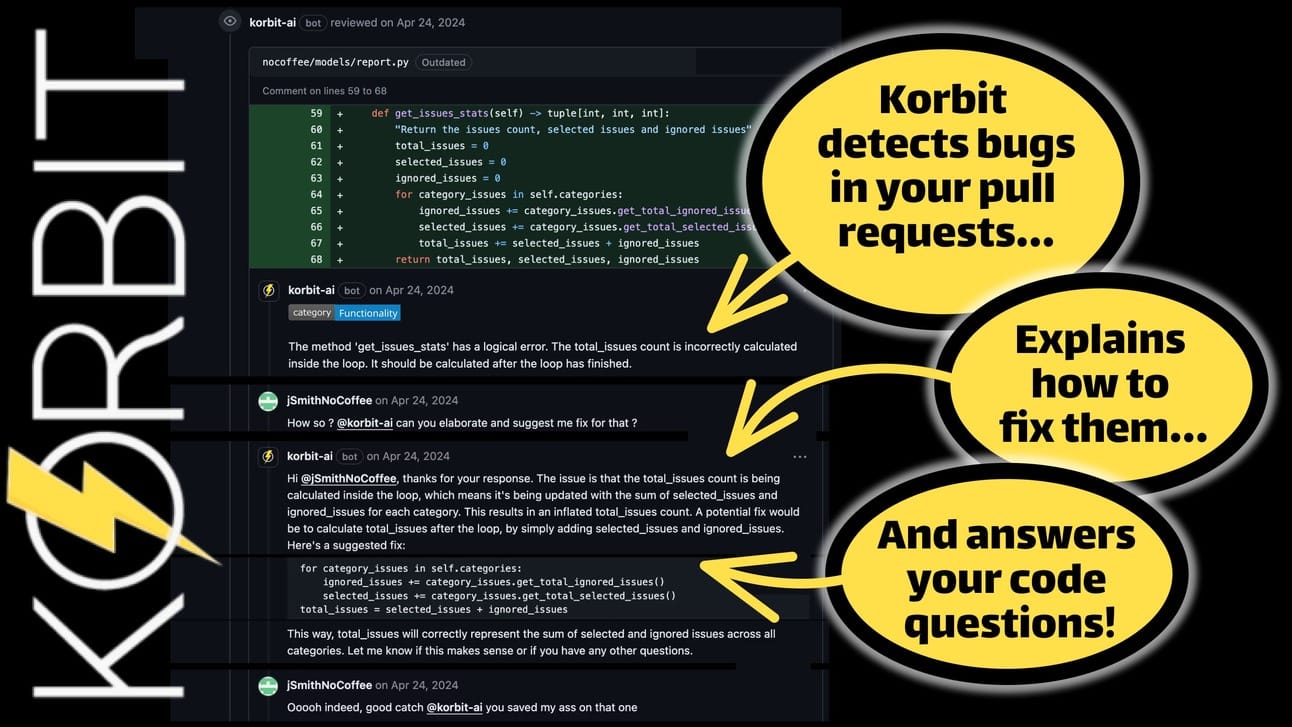Click the Apr 24, 2024 timestamp on the 'How so ?' comment
This screenshot has height=727, width=1292.
(424, 401)
